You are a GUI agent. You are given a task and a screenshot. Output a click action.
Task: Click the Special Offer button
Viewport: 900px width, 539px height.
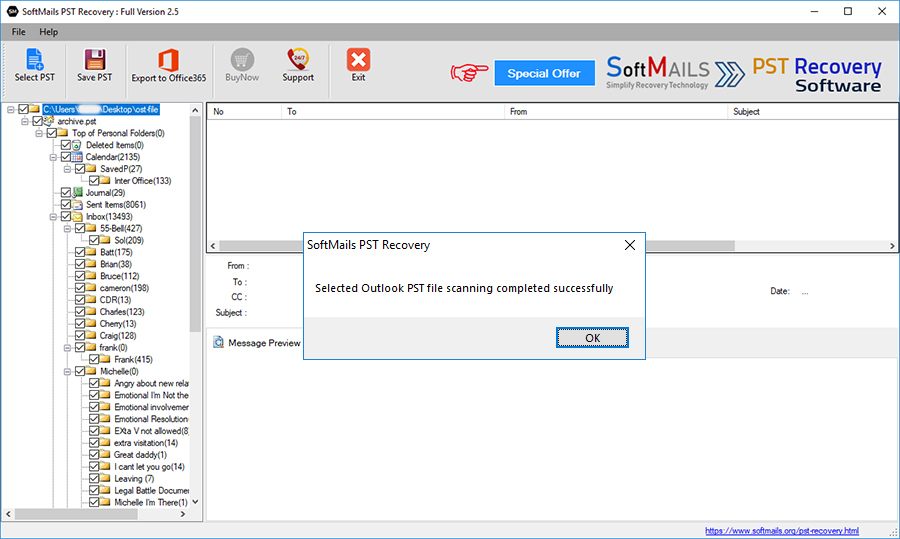(x=544, y=73)
